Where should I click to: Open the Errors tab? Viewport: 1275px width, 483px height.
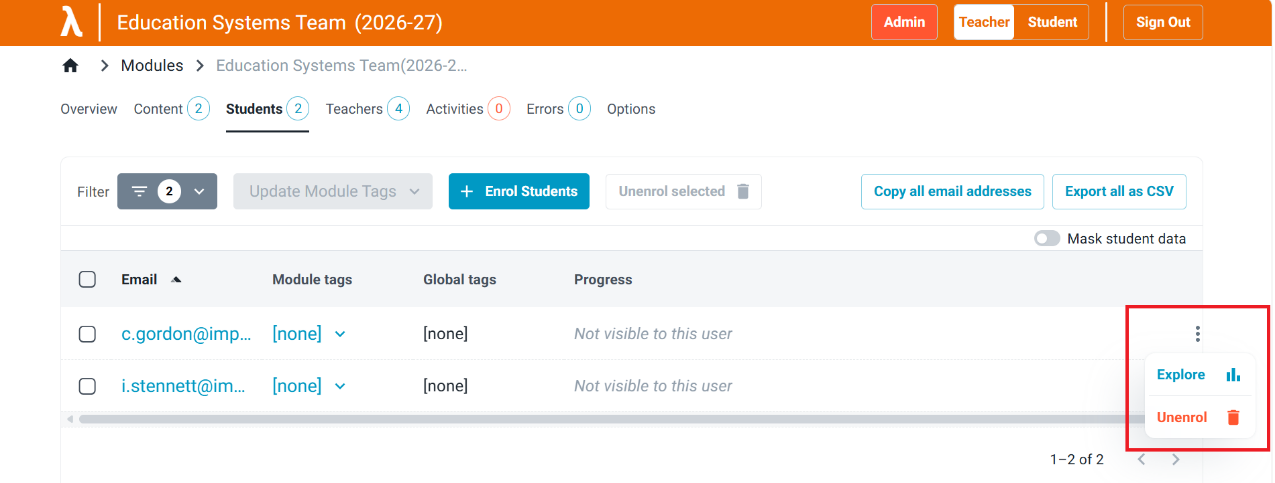[x=558, y=109]
